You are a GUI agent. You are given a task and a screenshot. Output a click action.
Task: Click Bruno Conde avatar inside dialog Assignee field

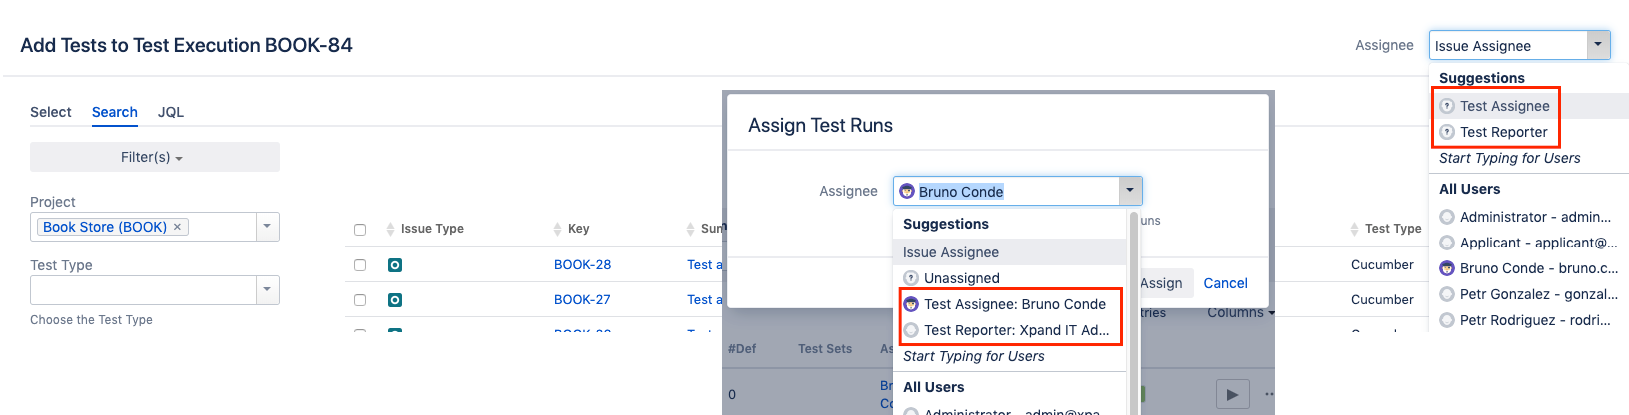907,191
